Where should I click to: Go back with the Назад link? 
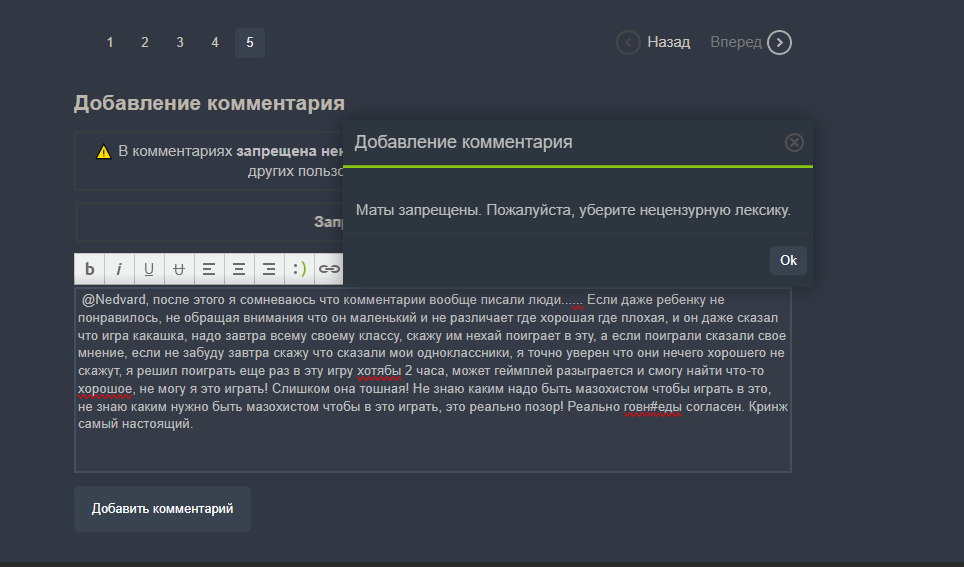[x=667, y=42]
